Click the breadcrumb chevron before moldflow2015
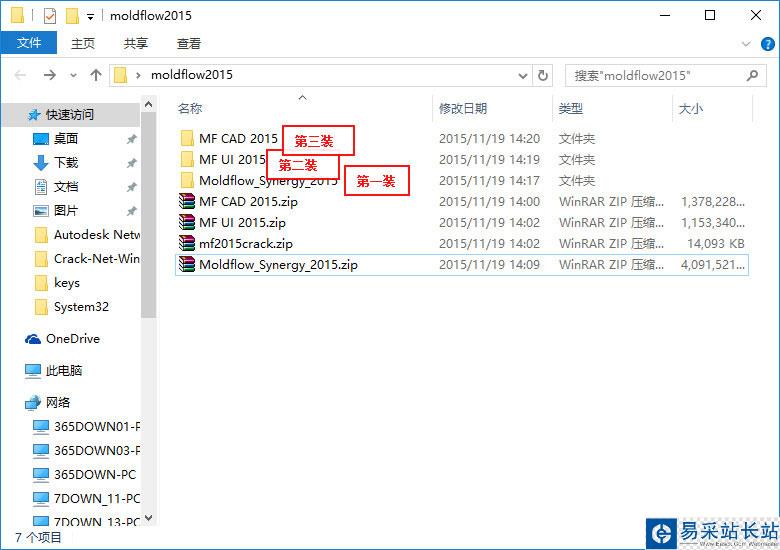Image resolution: width=780 pixels, height=550 pixels. pyautogui.click(x=138, y=76)
